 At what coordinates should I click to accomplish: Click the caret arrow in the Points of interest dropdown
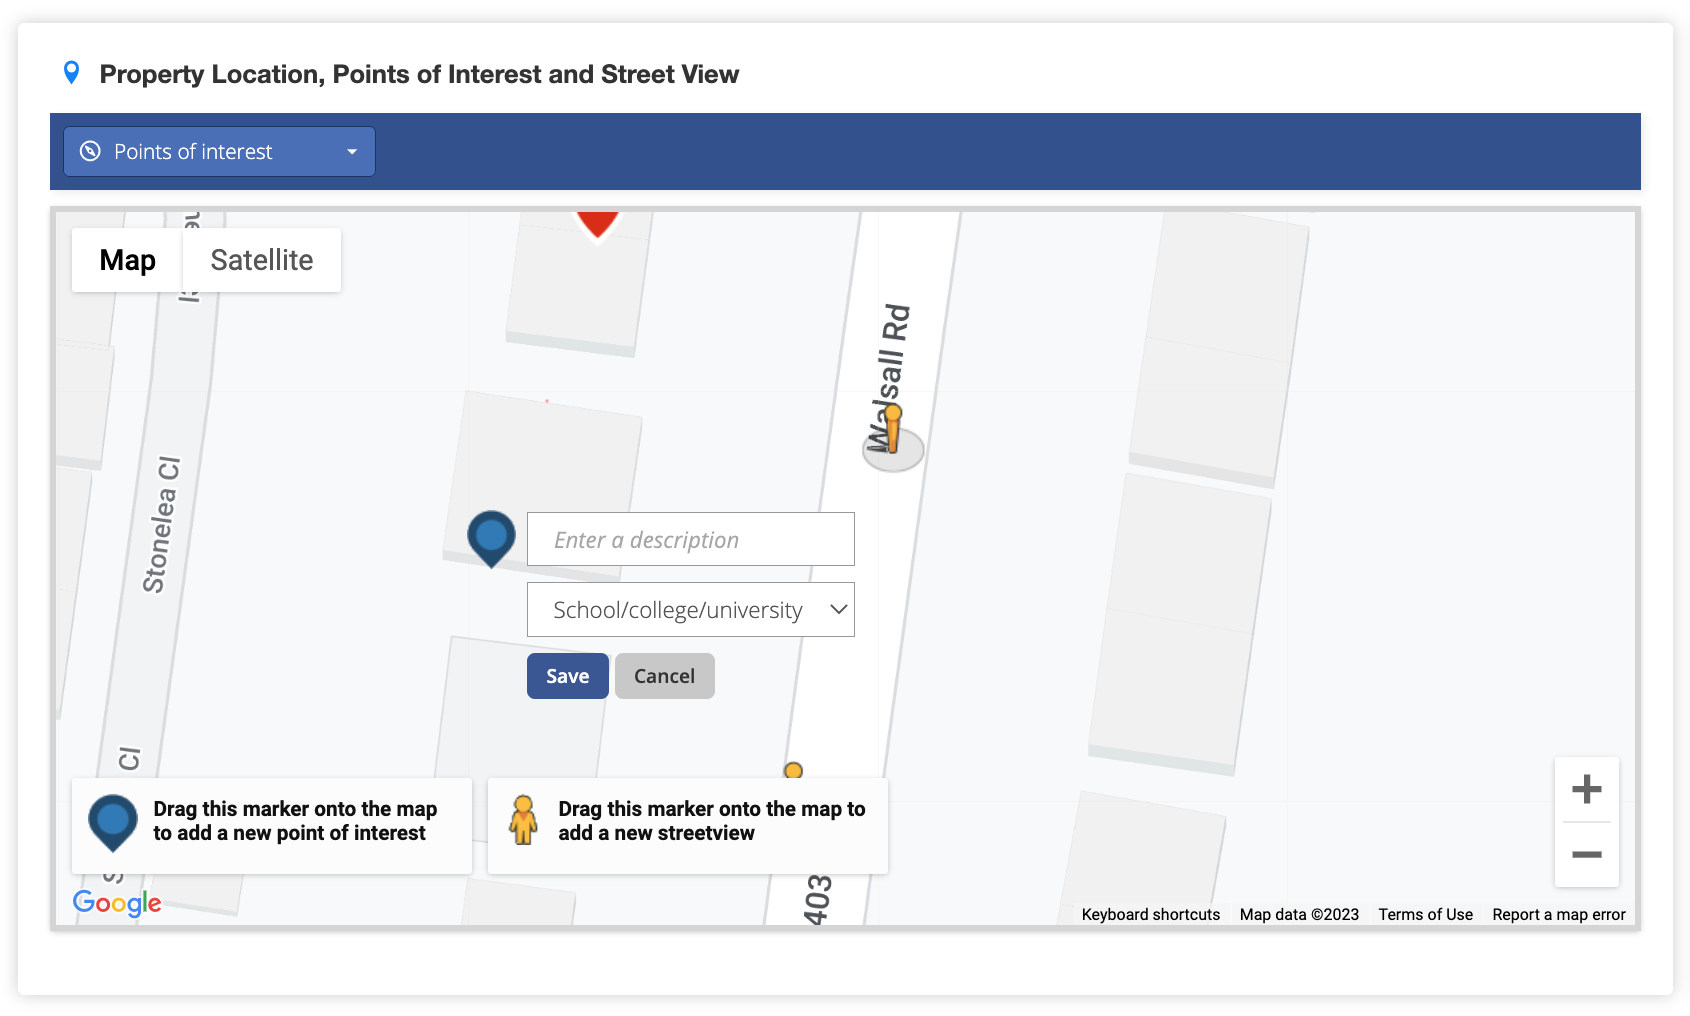coord(352,152)
